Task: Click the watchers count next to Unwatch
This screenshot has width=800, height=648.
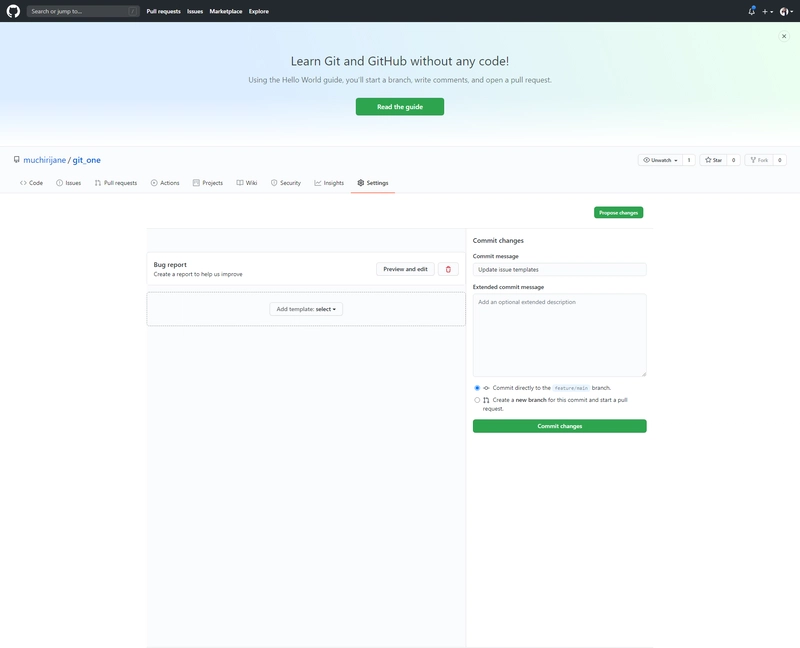Action: (x=689, y=160)
